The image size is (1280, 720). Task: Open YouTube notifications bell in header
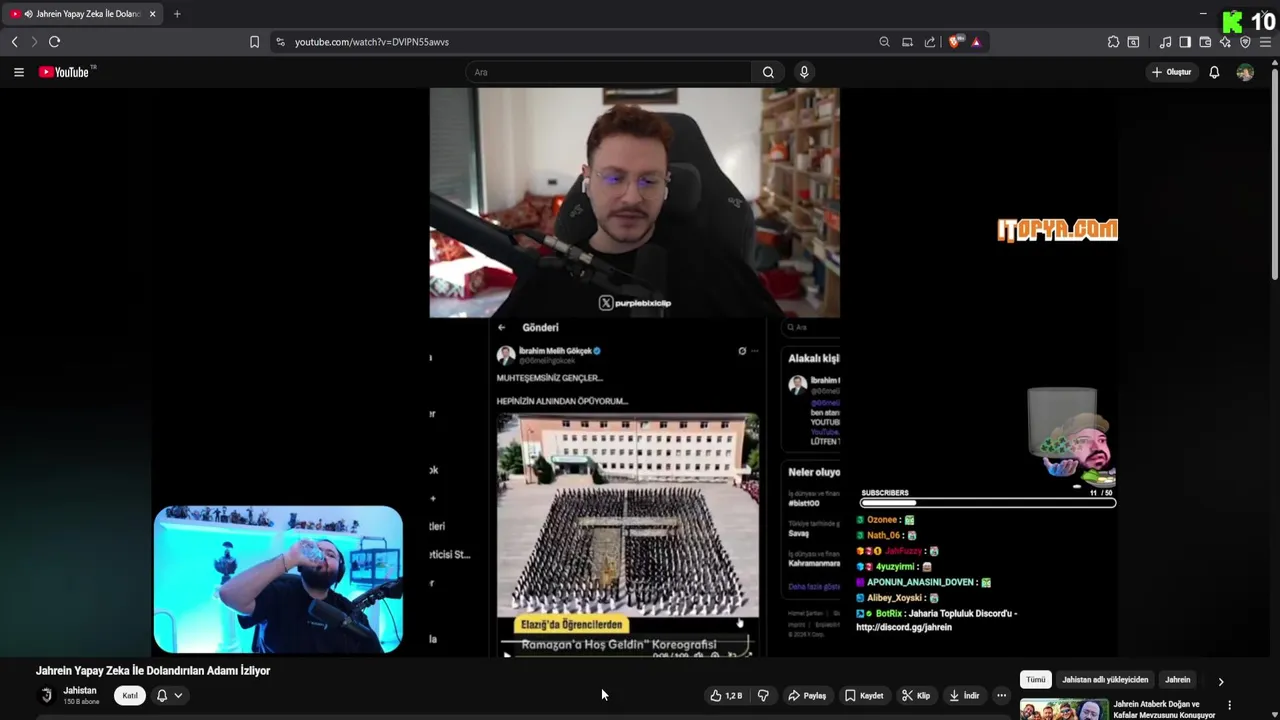[1214, 72]
